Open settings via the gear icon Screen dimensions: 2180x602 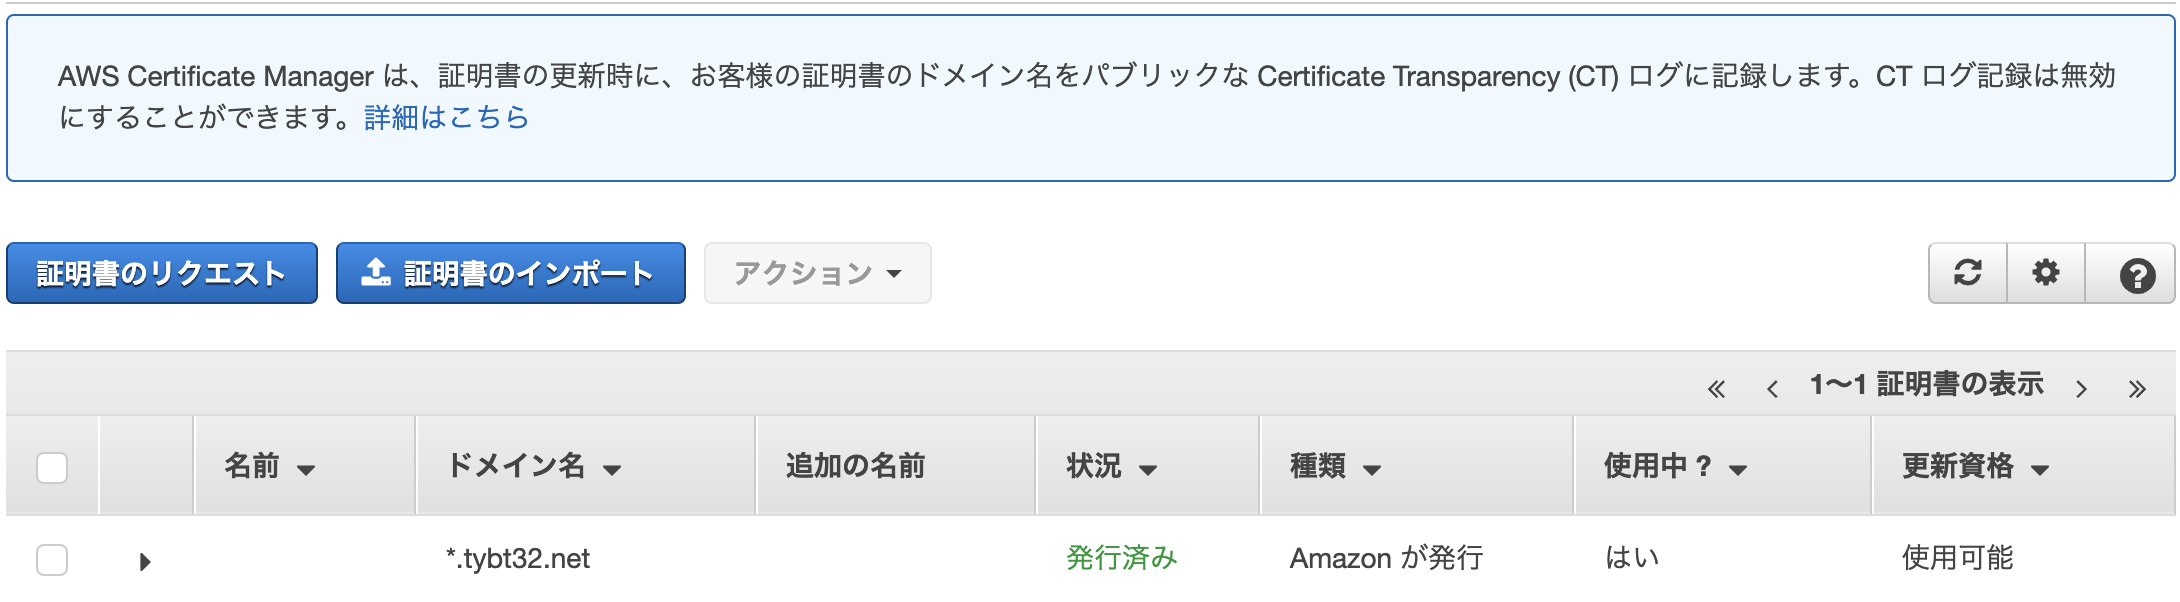tap(2045, 273)
